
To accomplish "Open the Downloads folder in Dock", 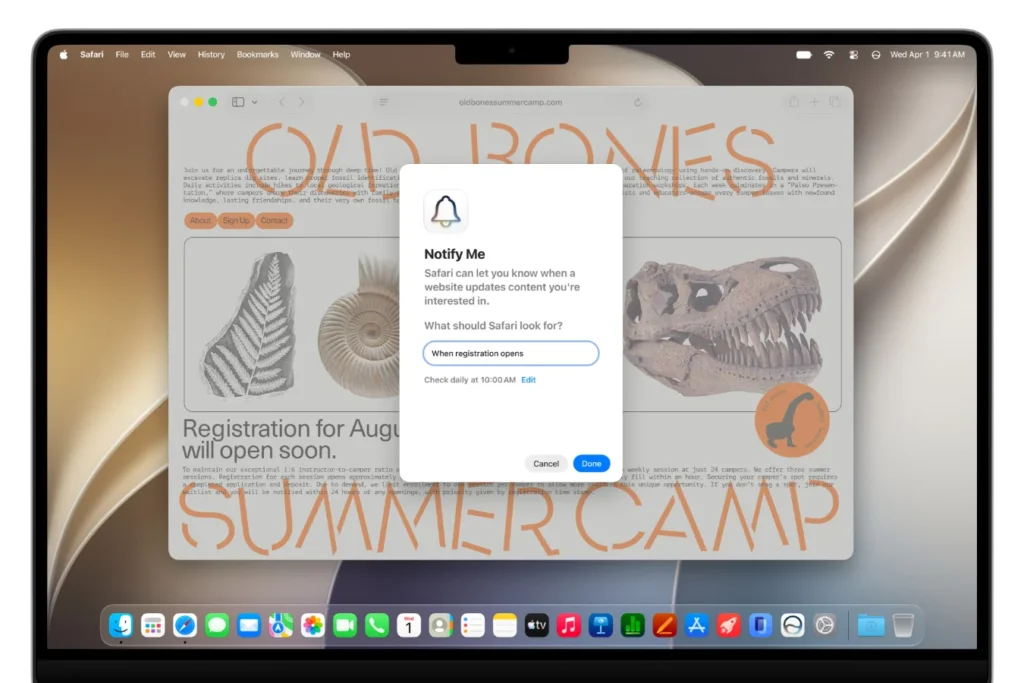I will point(871,626).
